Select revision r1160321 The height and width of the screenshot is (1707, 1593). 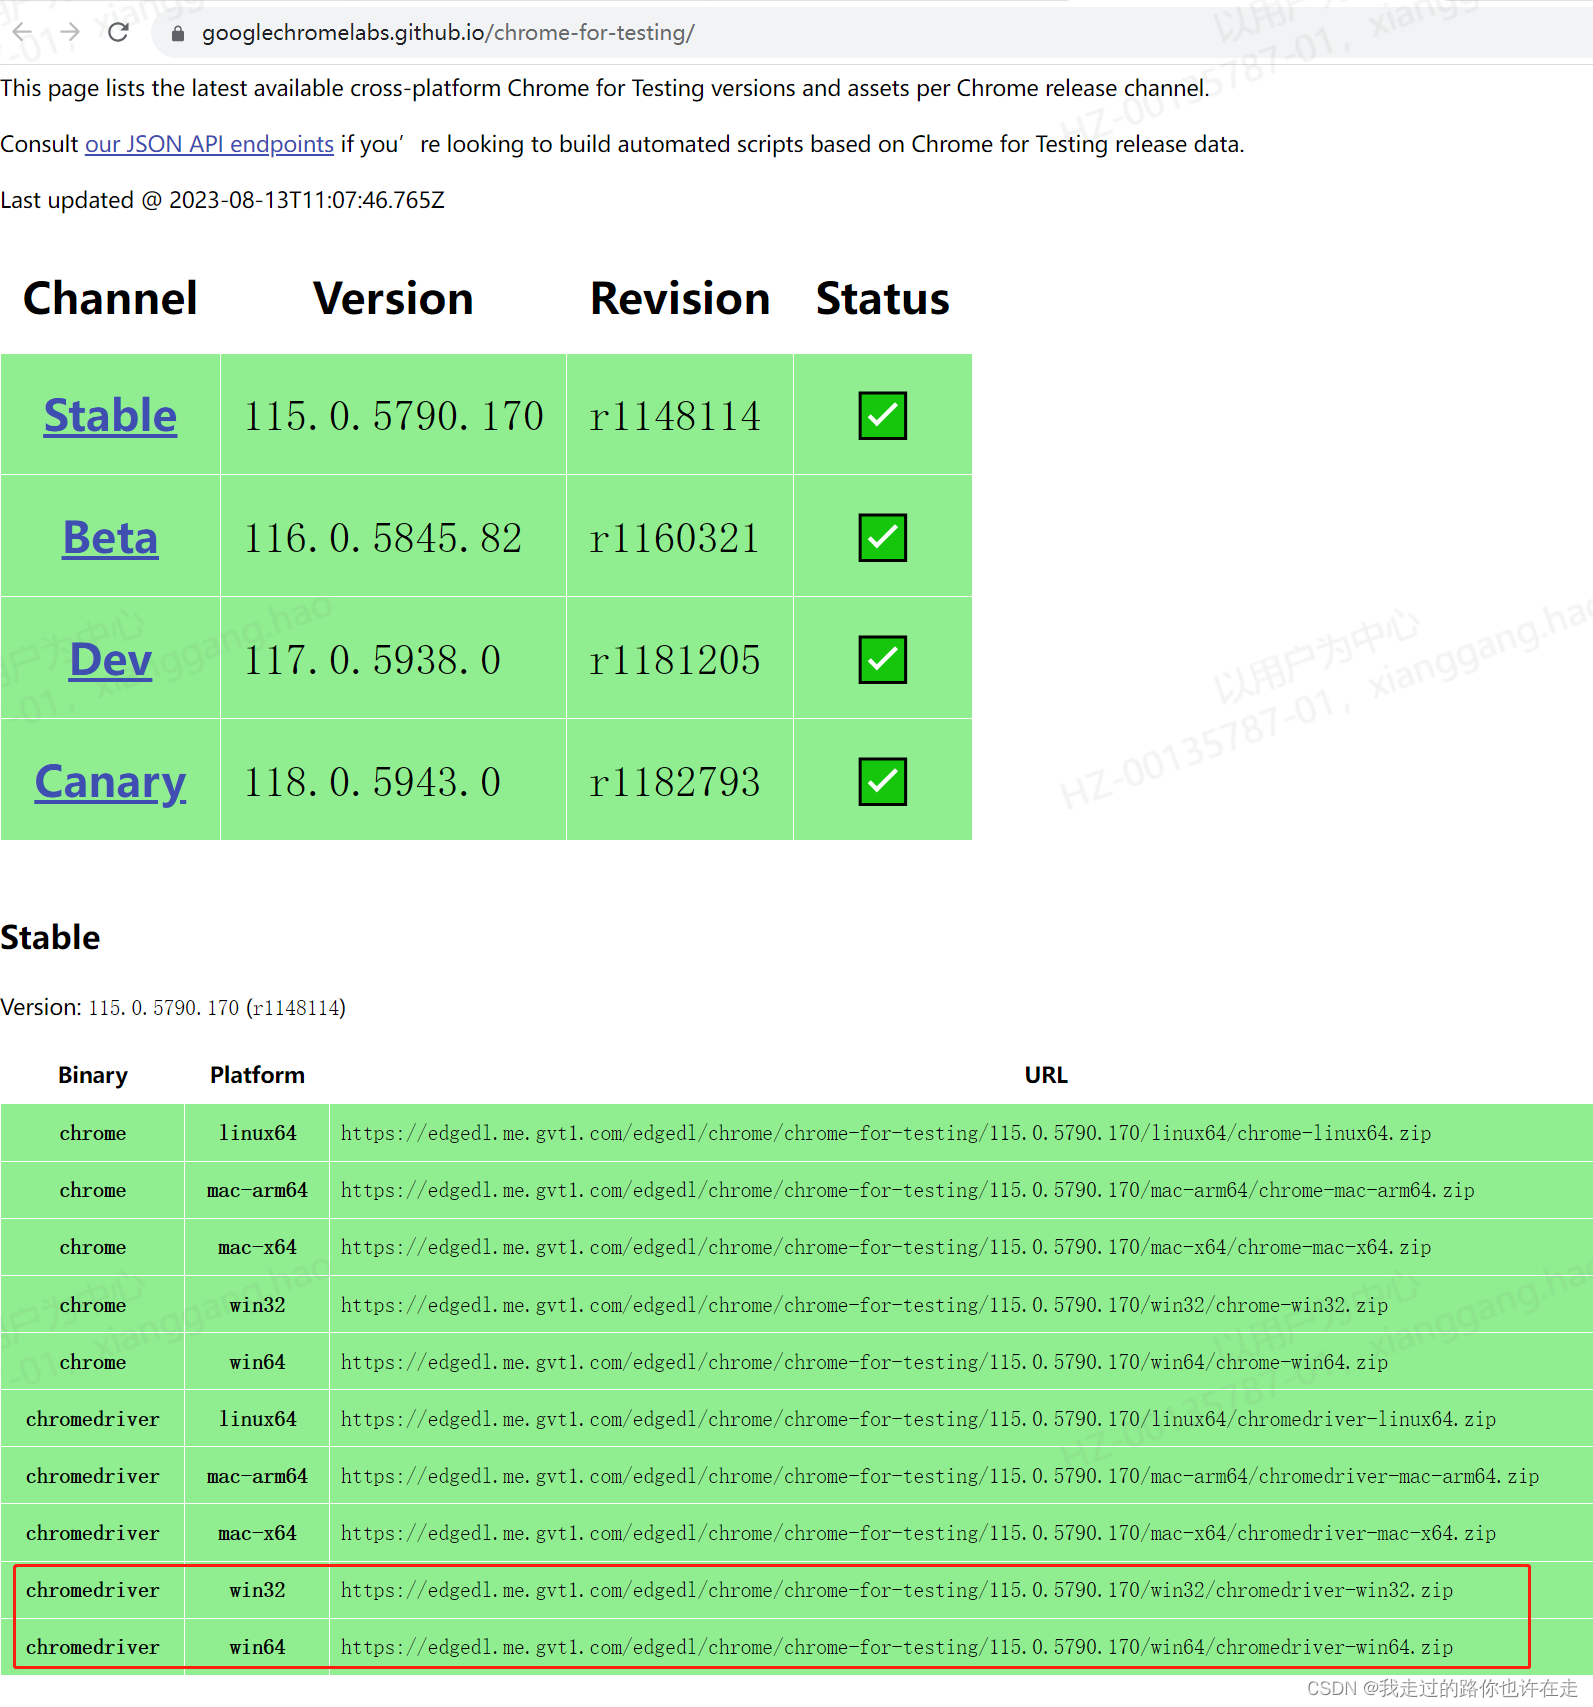(x=675, y=538)
